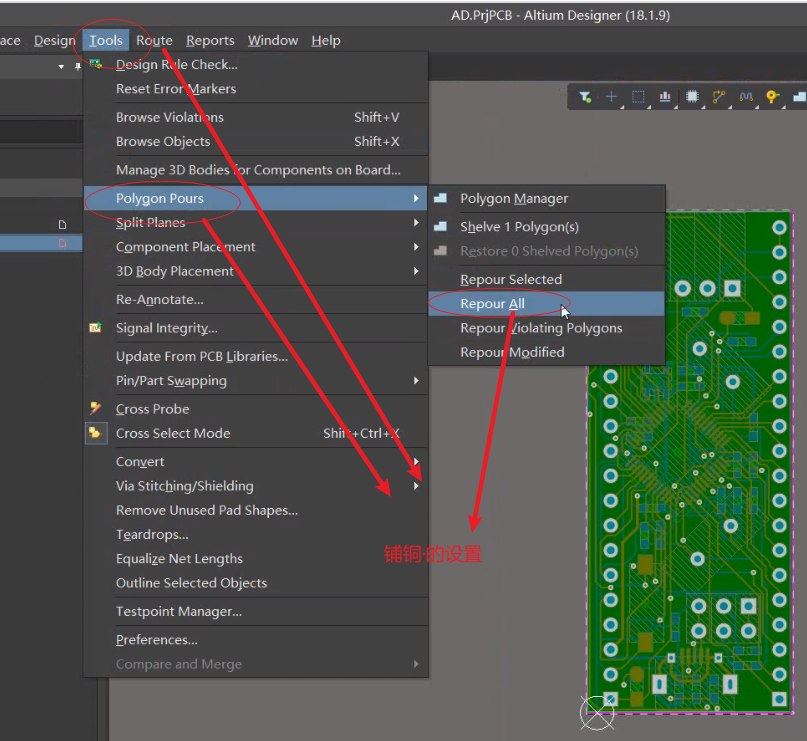Screen dimensions: 807x741
Task: Open Testpoint Manager
Action: click(256, 611)
